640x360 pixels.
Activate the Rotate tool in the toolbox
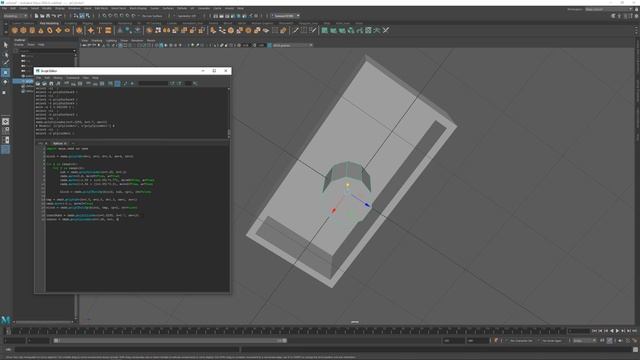pos(5,82)
